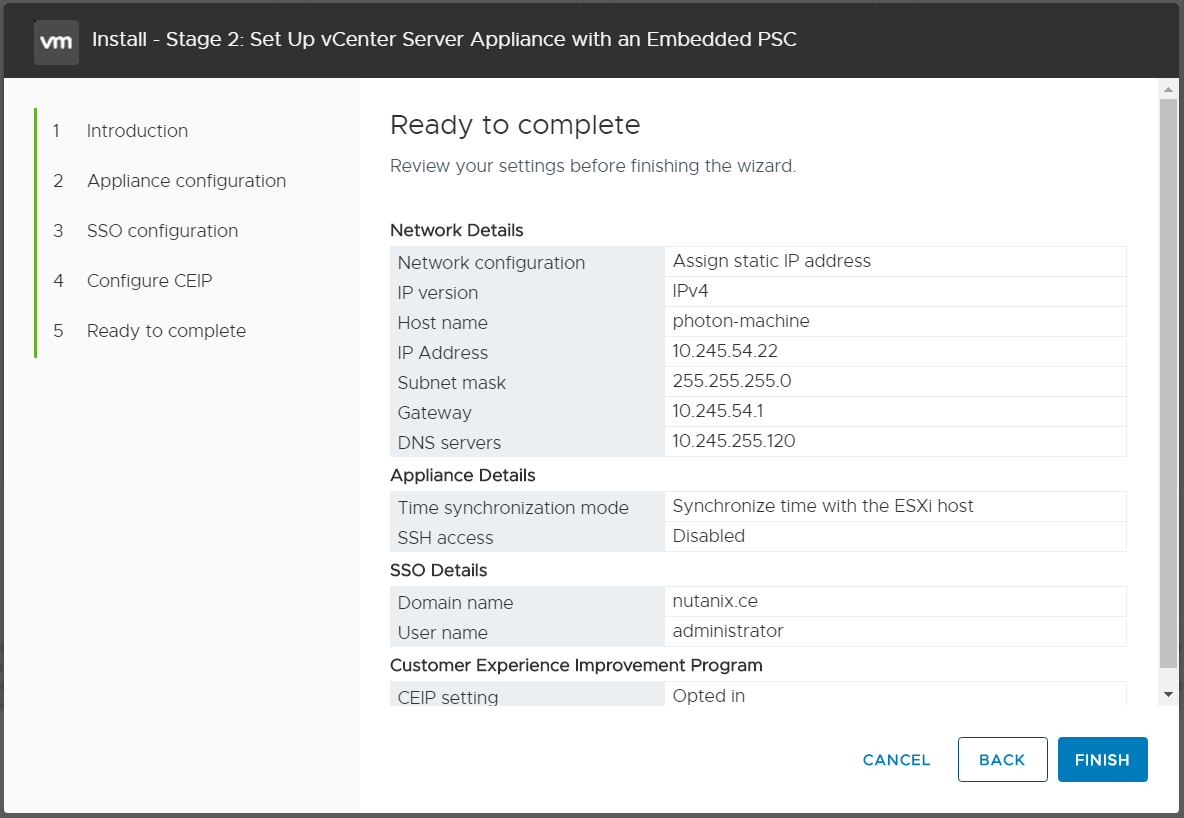Screen dimensions: 1184x818
Task: Click the 'Network configuration' row label
Action: 492,263
